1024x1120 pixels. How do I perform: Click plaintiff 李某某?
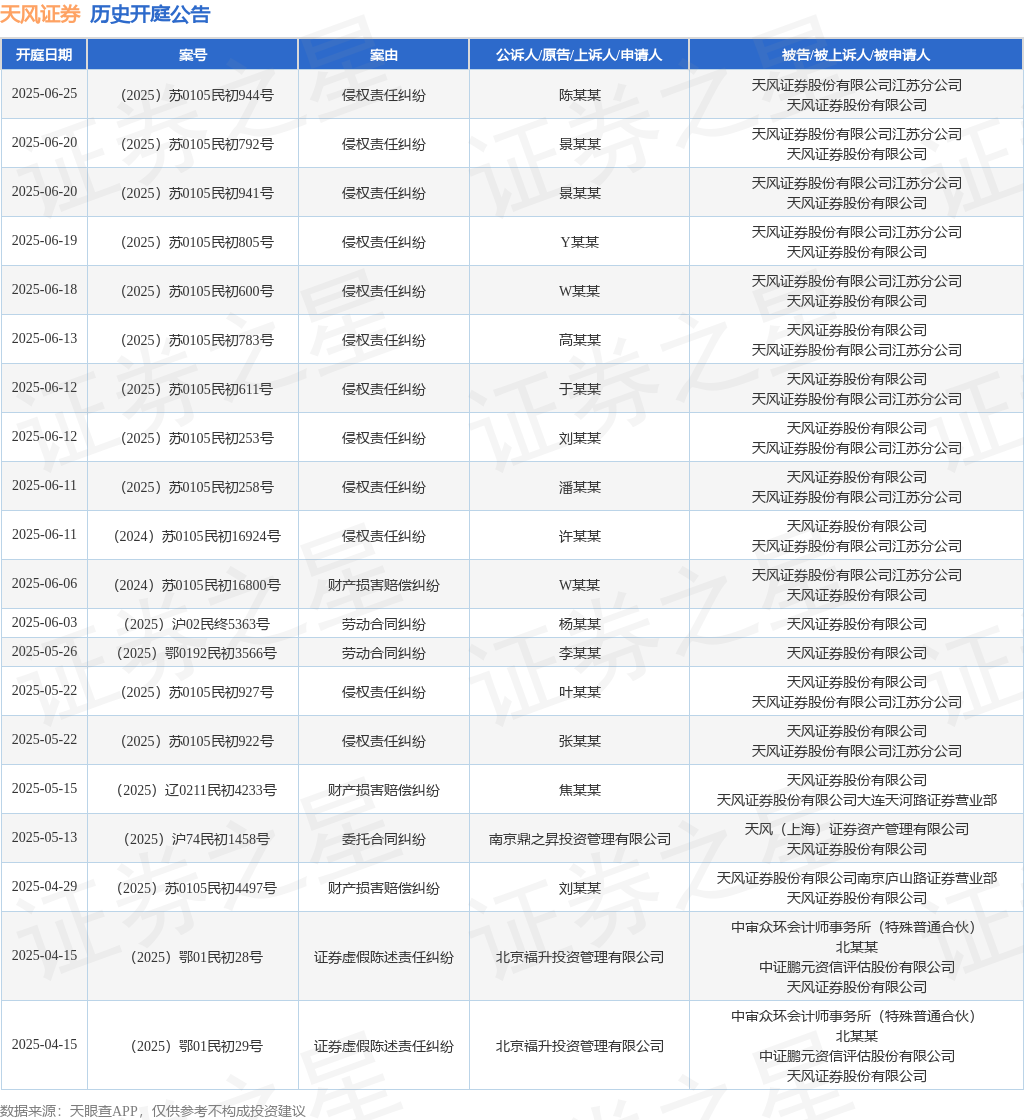[579, 654]
